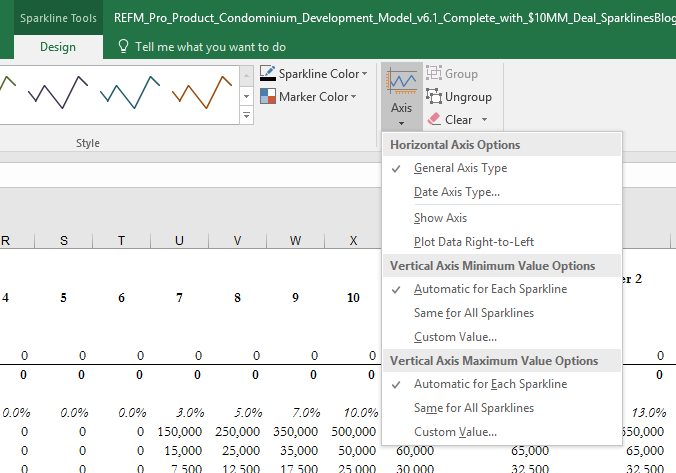This screenshot has width=676, height=473.
Task: Expand the sparkline Style gallery
Action: 247,116
